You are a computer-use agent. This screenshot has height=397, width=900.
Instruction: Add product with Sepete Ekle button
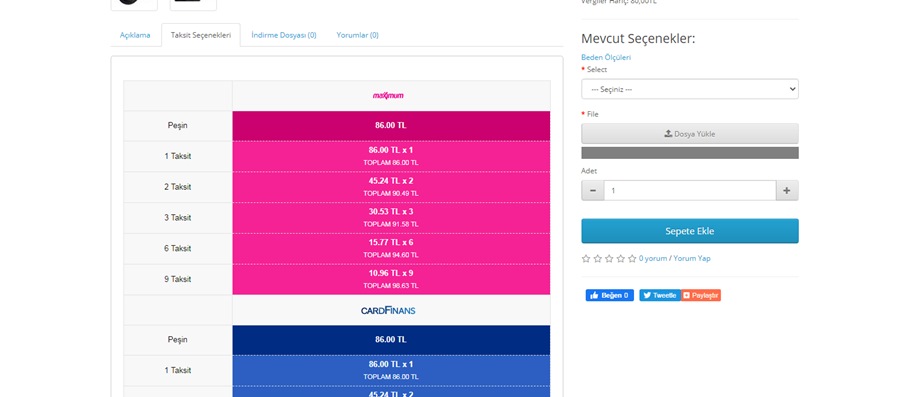tap(690, 231)
